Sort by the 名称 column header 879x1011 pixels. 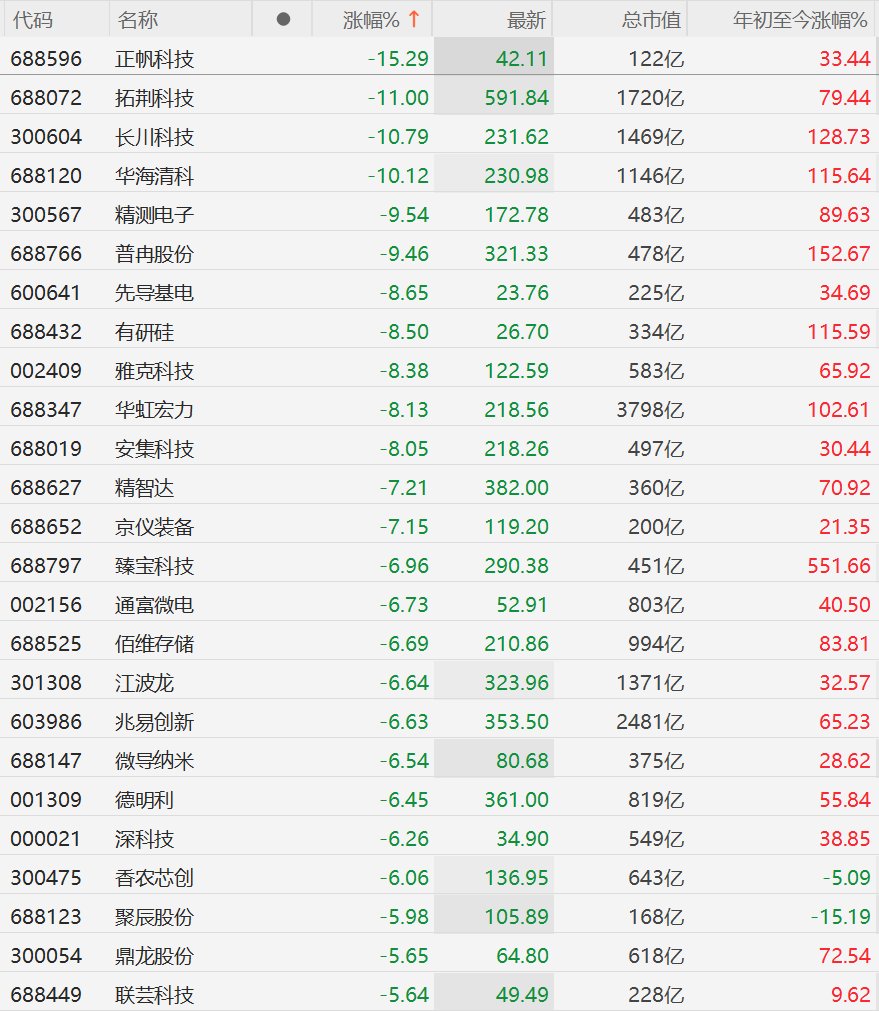tap(137, 20)
